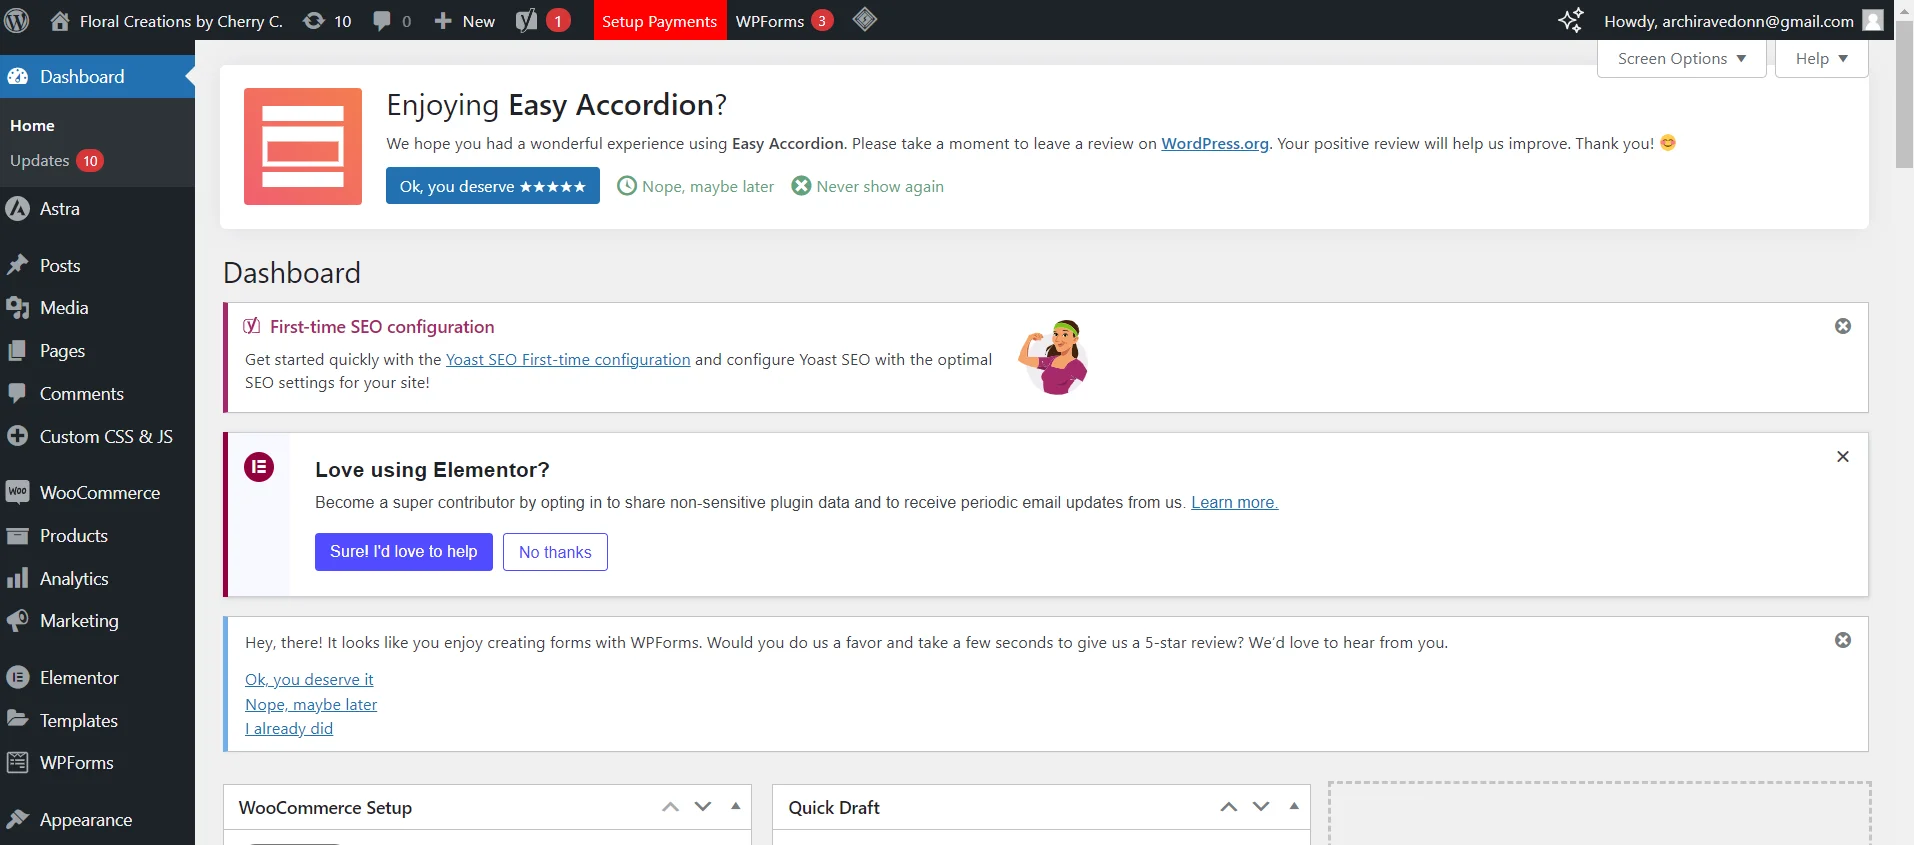The width and height of the screenshot is (1914, 845).
Task: Click the user avatar next to the email
Action: point(1873,21)
